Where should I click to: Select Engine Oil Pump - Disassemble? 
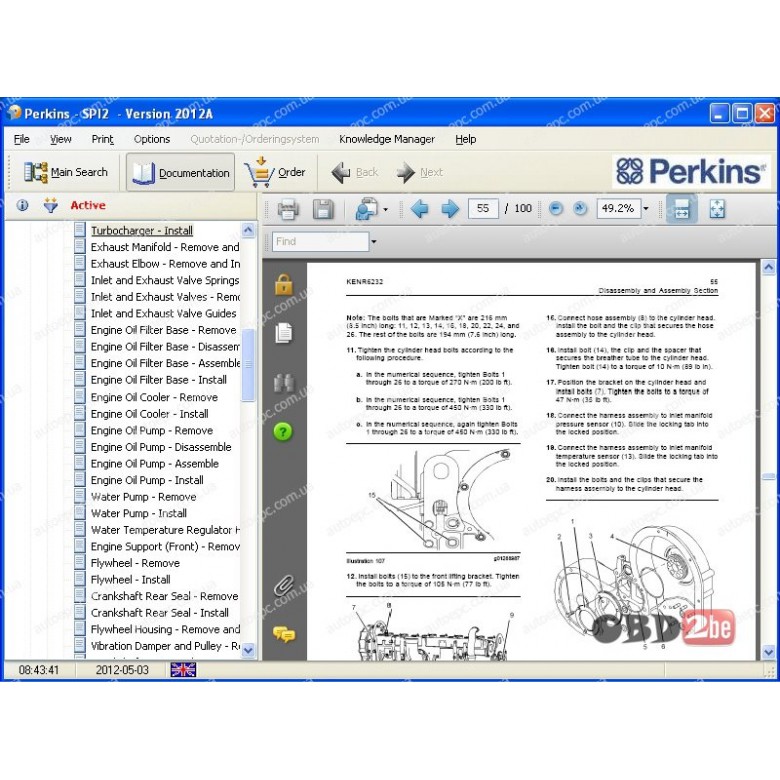[161, 447]
